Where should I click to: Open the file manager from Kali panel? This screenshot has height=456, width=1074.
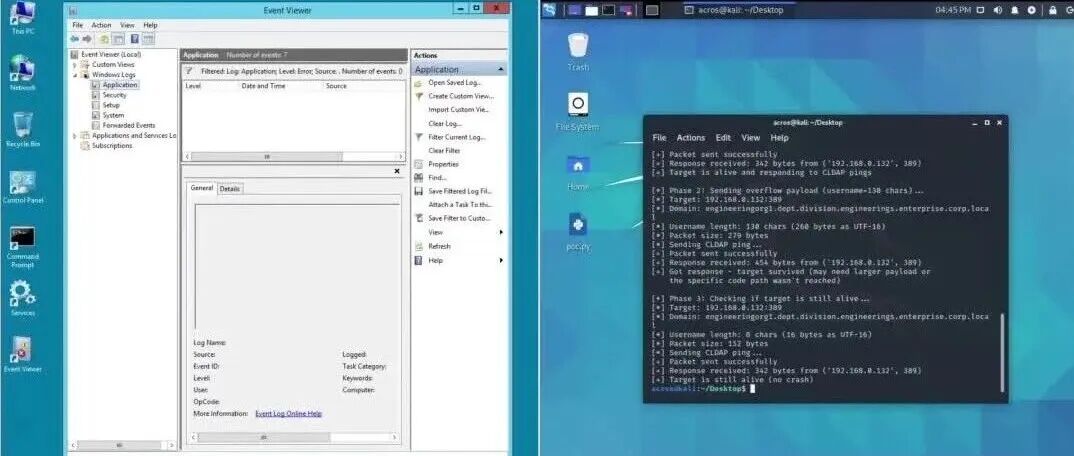click(591, 10)
